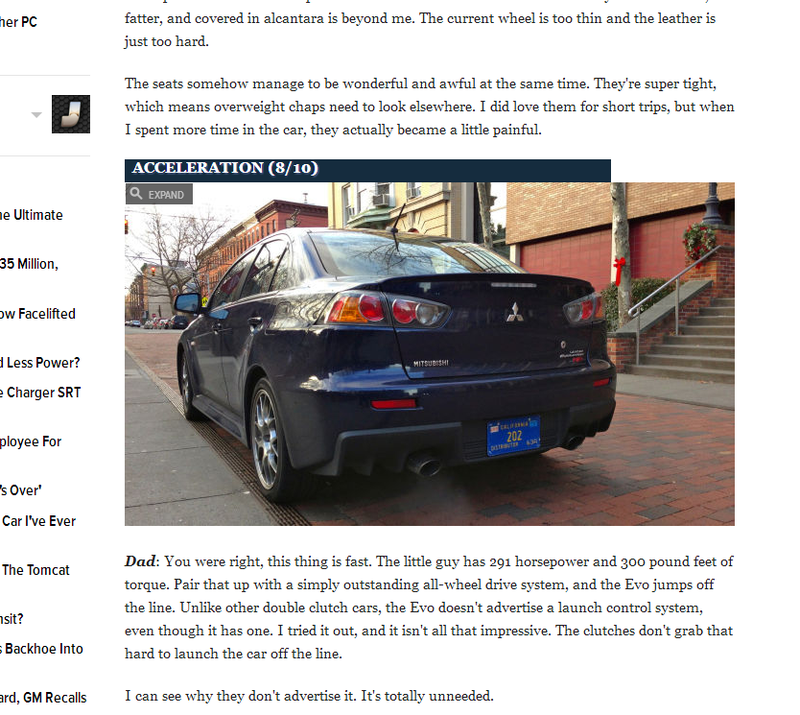Screen dimensions: 800x715
Task: Open sidebar story 'Backhoe Into'
Action: point(42,649)
